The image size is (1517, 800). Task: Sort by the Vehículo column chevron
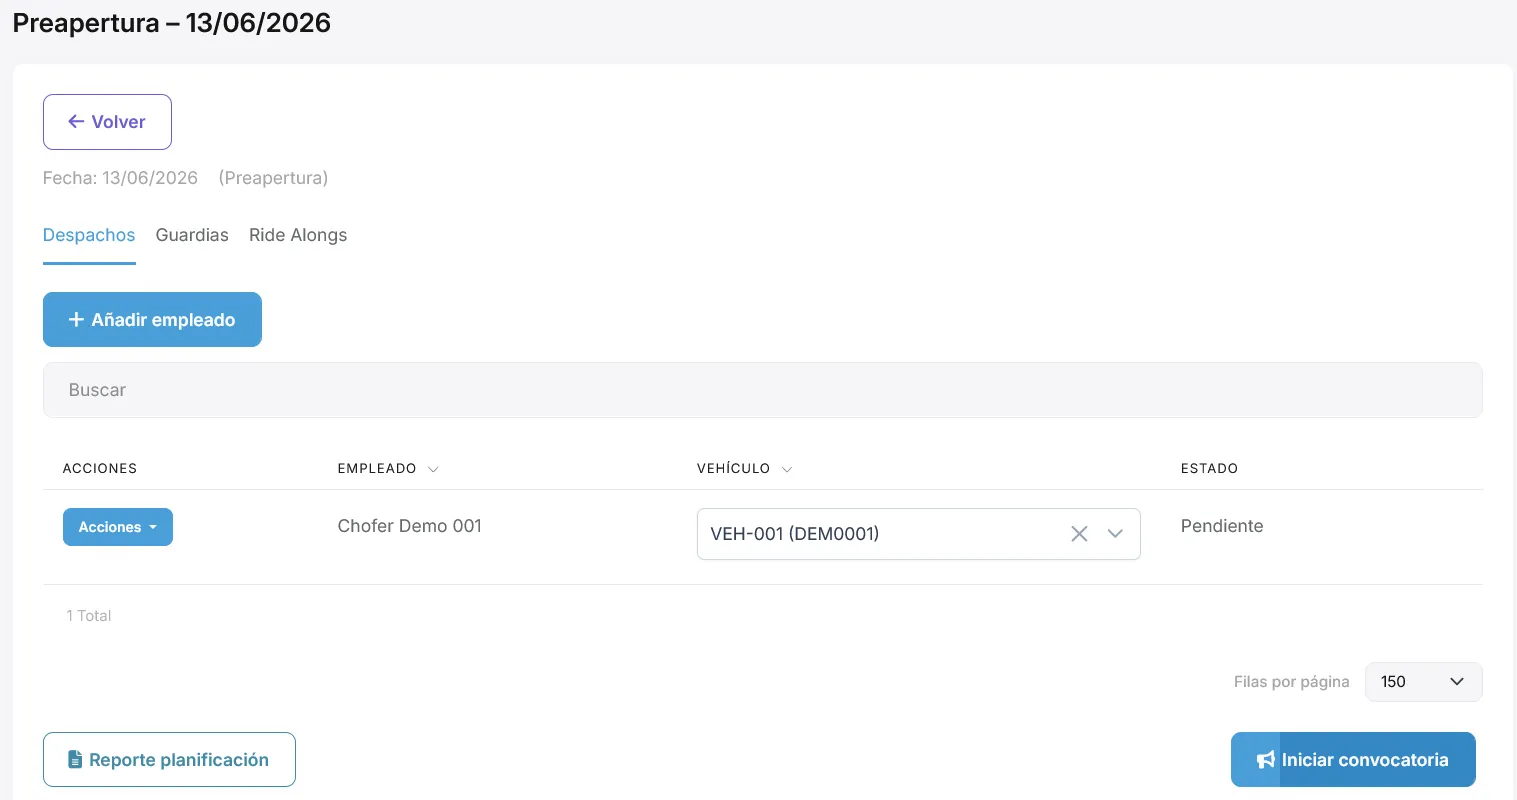[787, 469]
